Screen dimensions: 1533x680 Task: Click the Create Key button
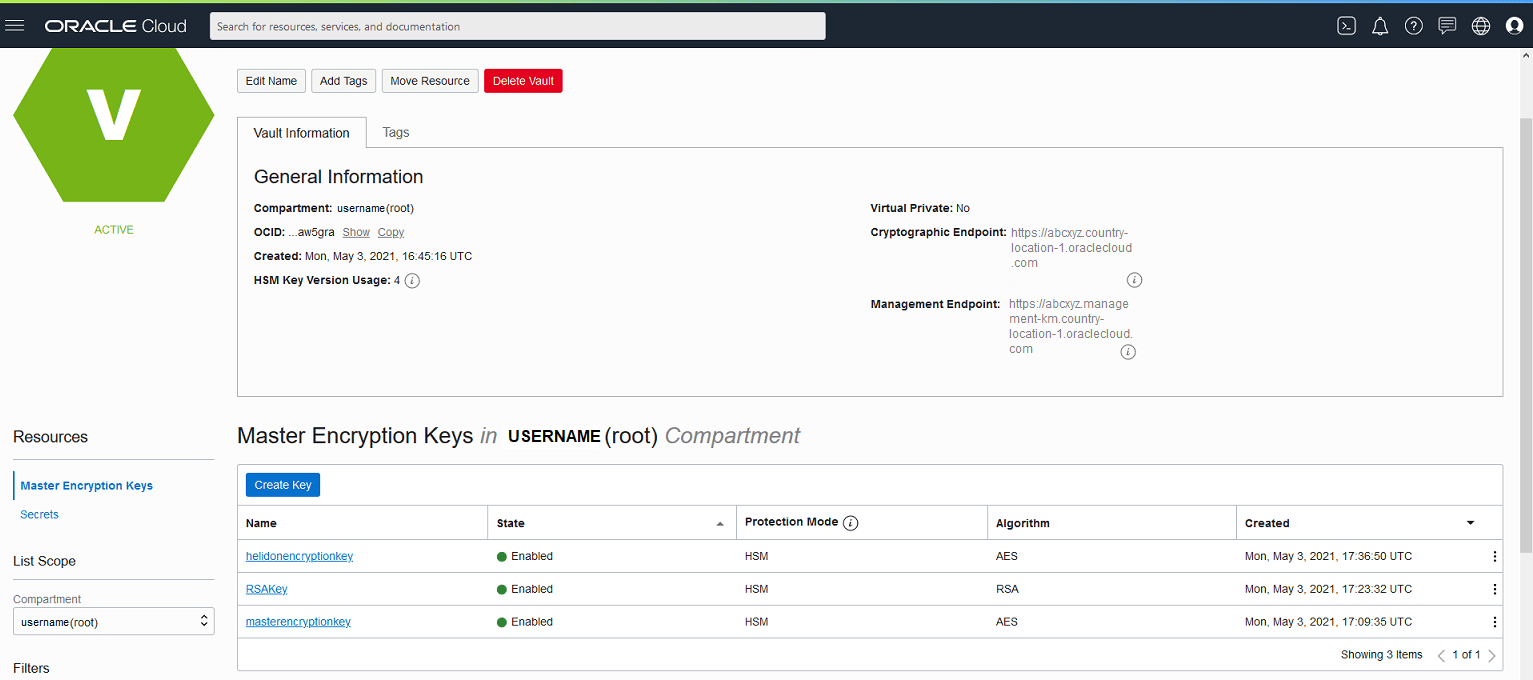pos(283,485)
